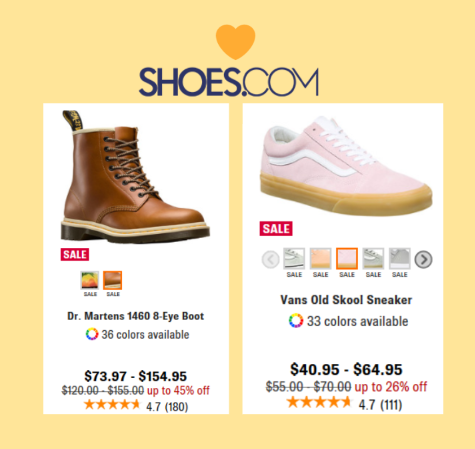This screenshot has width=475, height=449.
Task: Click the SALE badge under the boot
Action: (x=75, y=255)
